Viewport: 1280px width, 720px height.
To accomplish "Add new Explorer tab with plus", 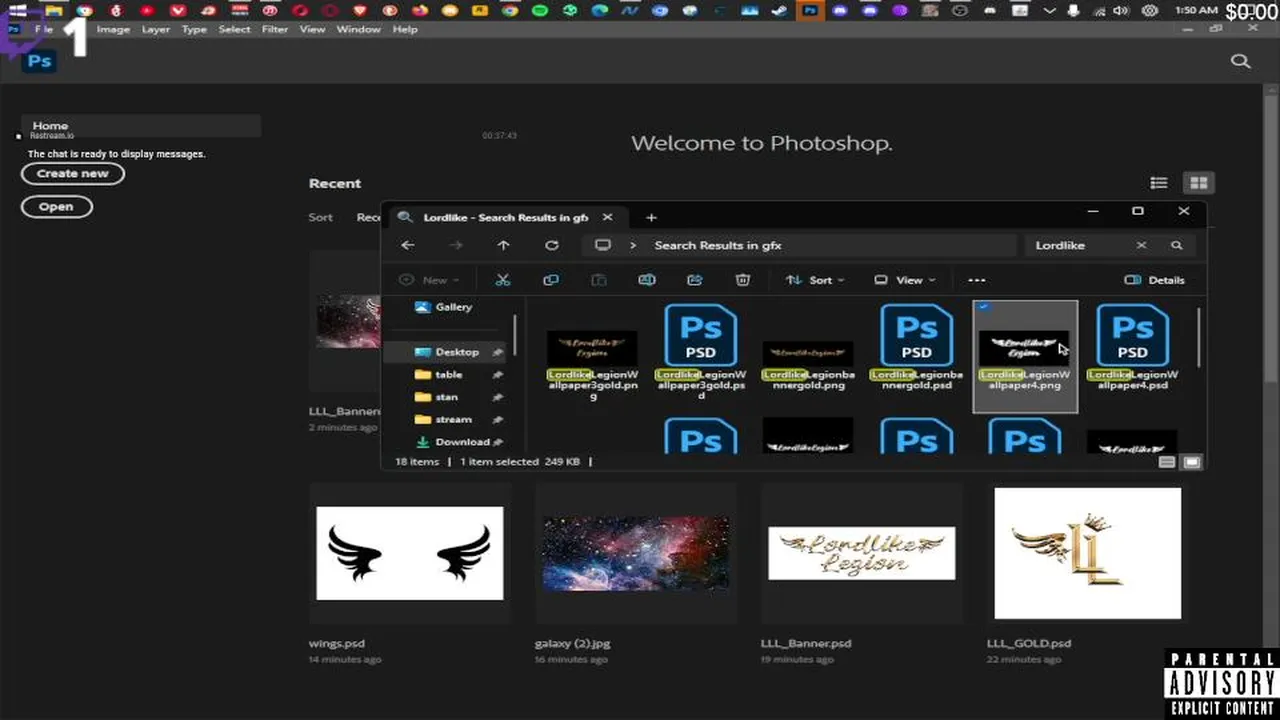I will pos(651,217).
